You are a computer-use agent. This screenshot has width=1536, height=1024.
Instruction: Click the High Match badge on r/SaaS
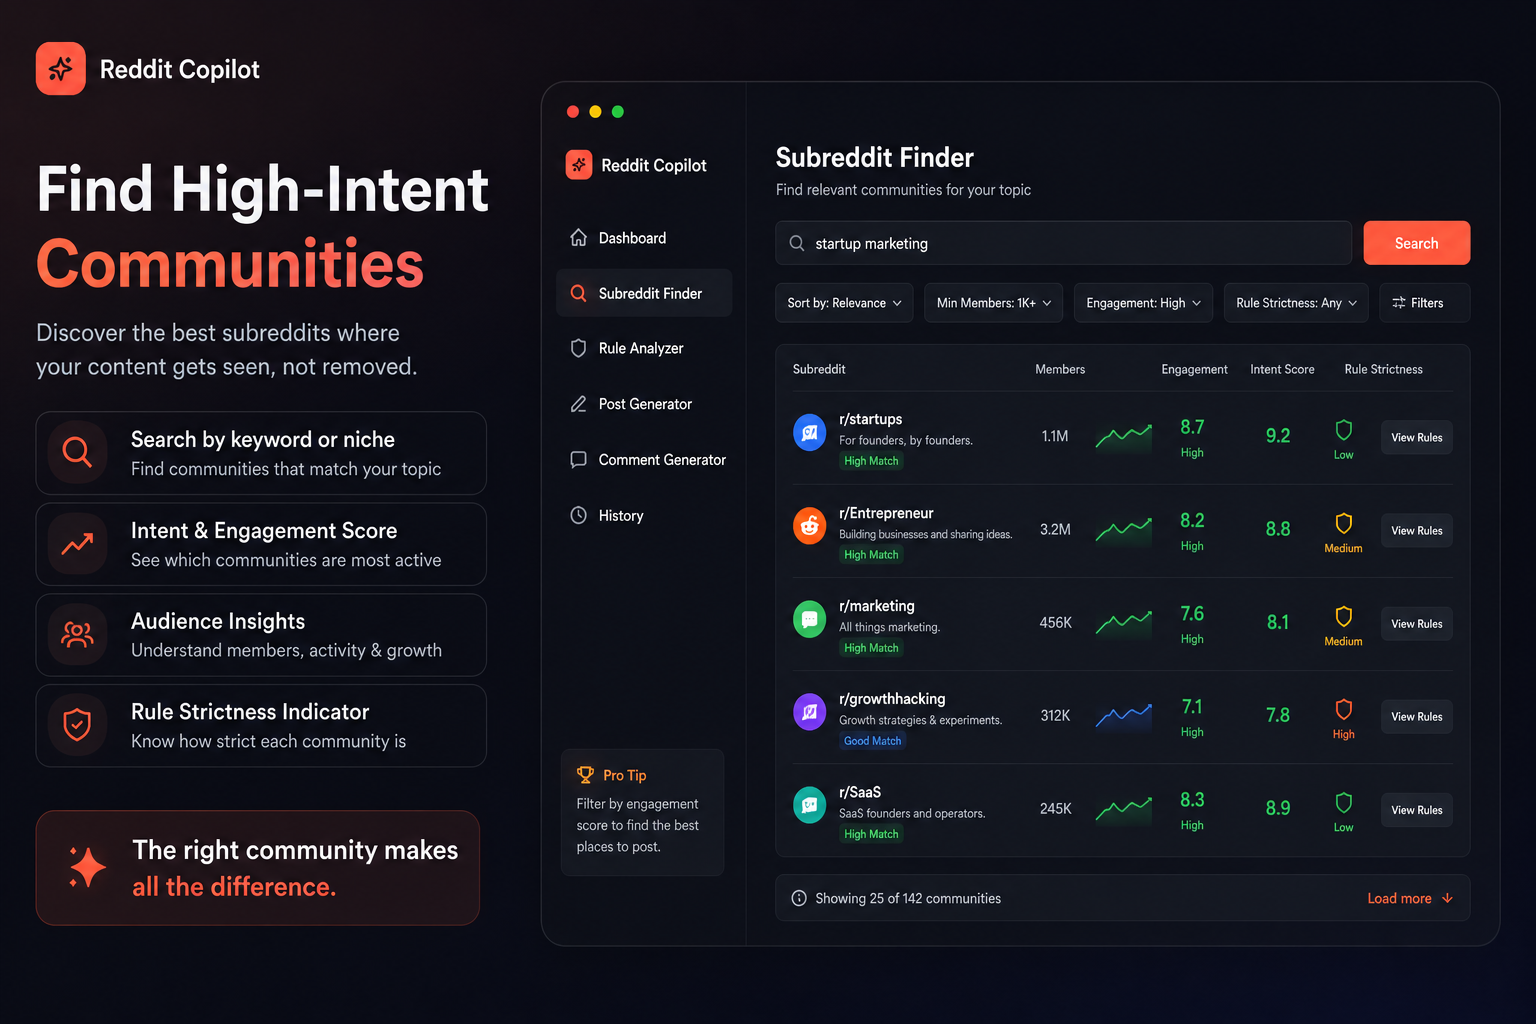(871, 834)
